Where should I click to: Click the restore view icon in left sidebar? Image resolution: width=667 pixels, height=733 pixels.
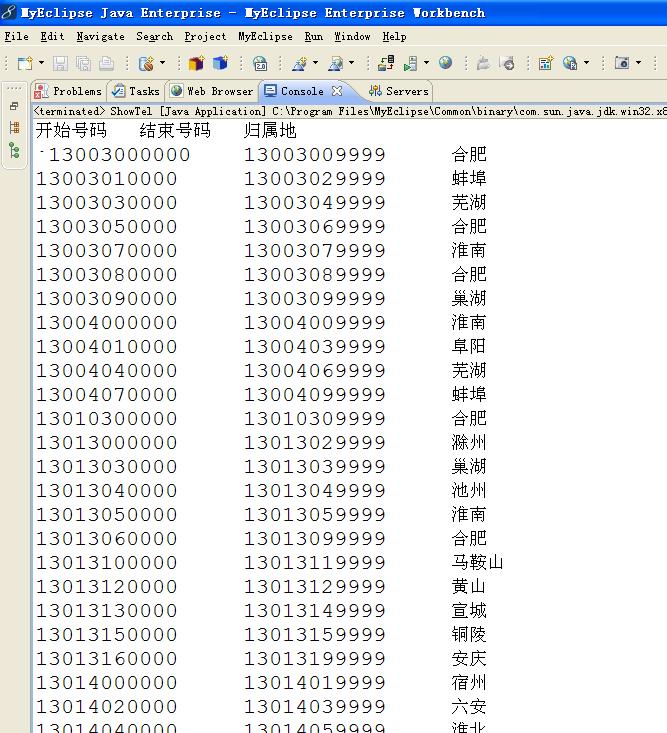coord(14,106)
